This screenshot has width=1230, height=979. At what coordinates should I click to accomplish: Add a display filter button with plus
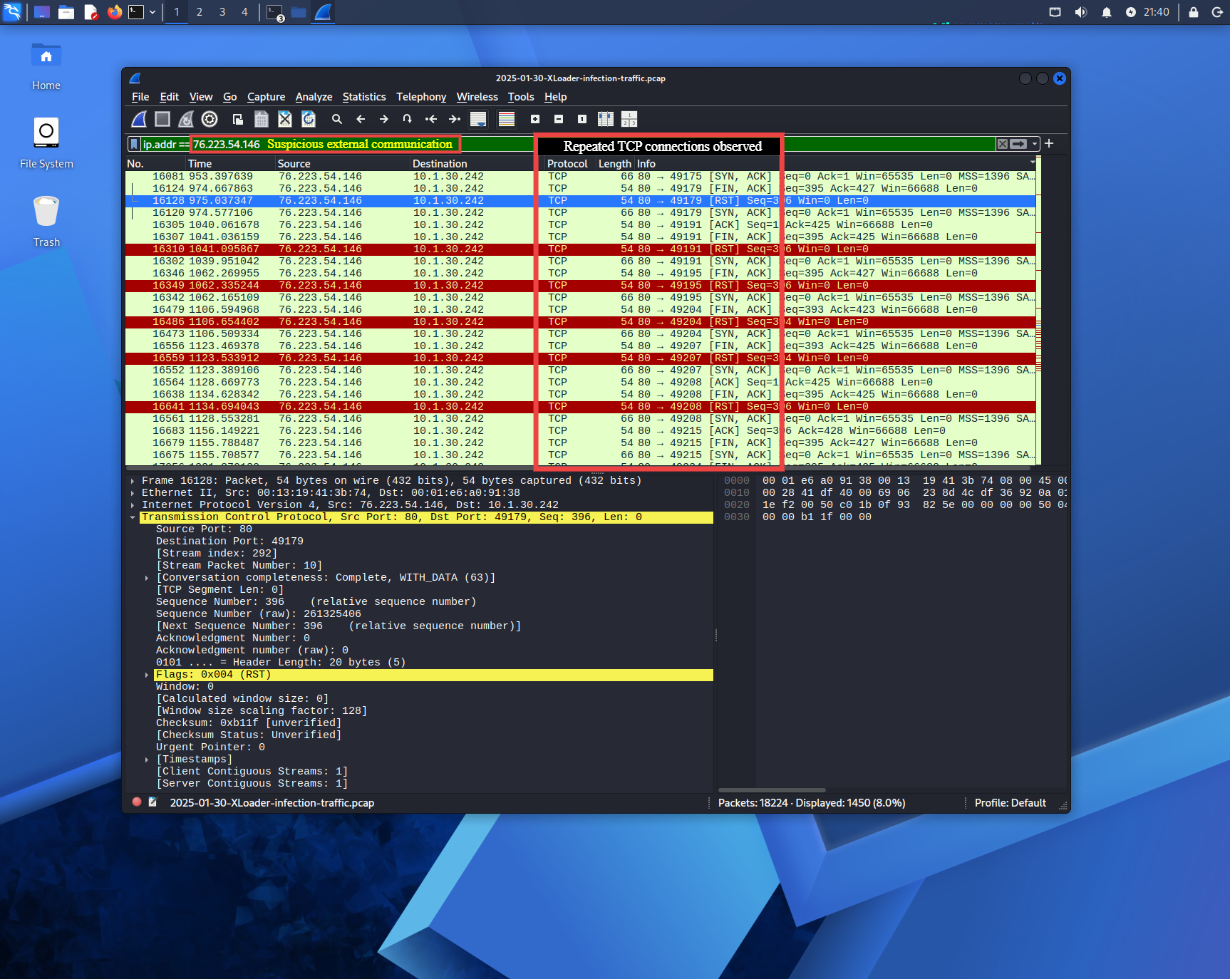coord(1049,144)
